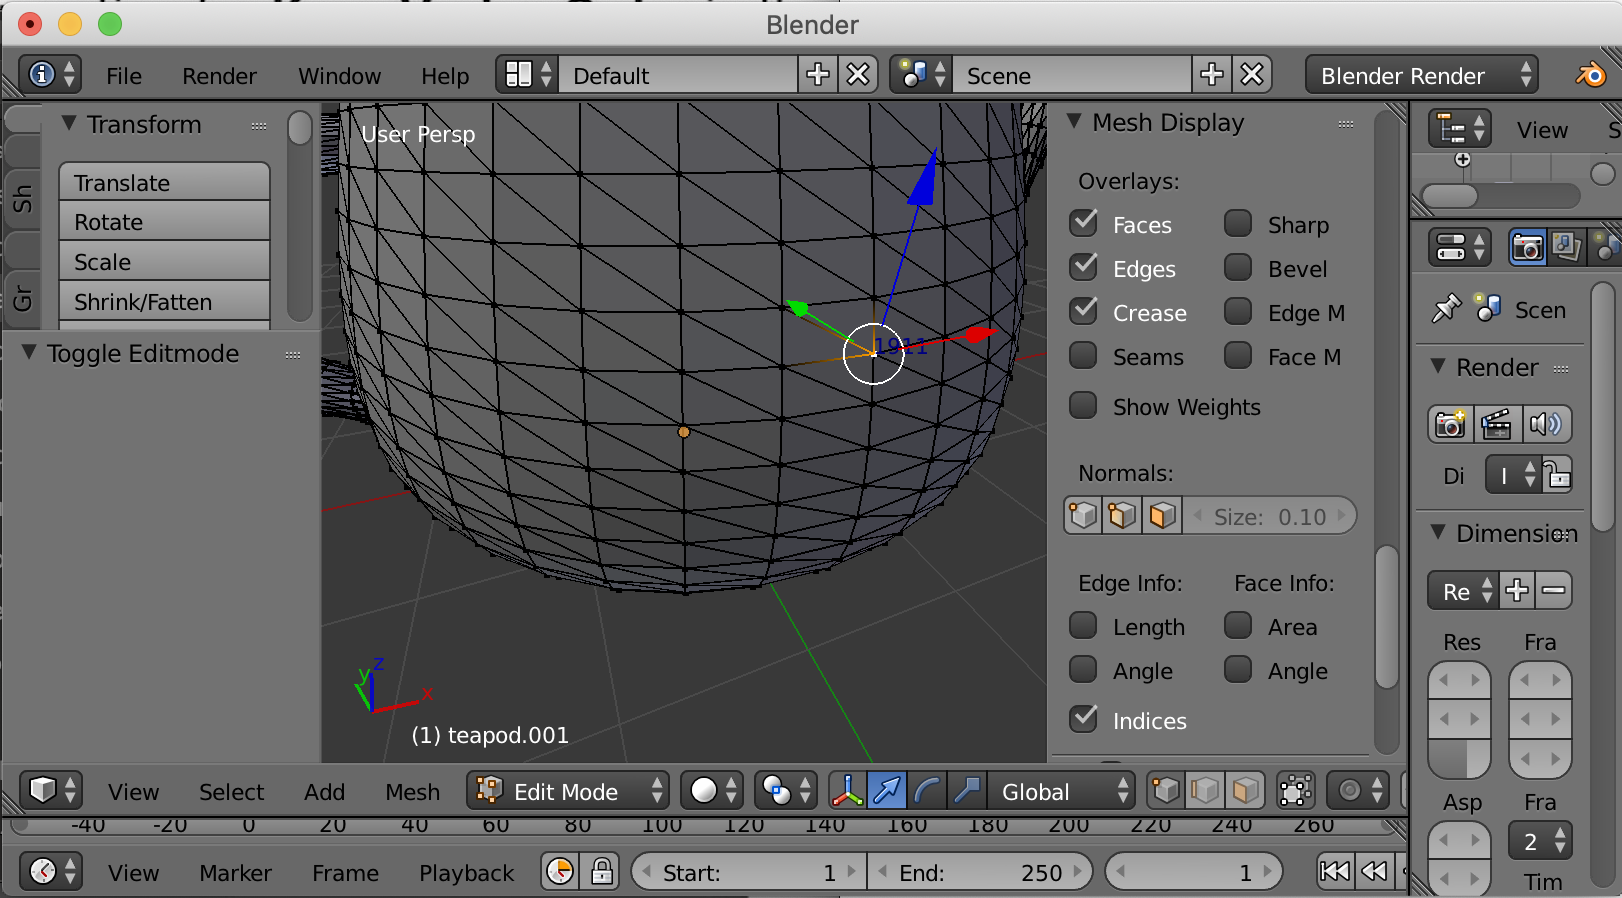This screenshot has height=898, width=1622.
Task: Enable the Sharp overlay
Action: pyautogui.click(x=1239, y=224)
